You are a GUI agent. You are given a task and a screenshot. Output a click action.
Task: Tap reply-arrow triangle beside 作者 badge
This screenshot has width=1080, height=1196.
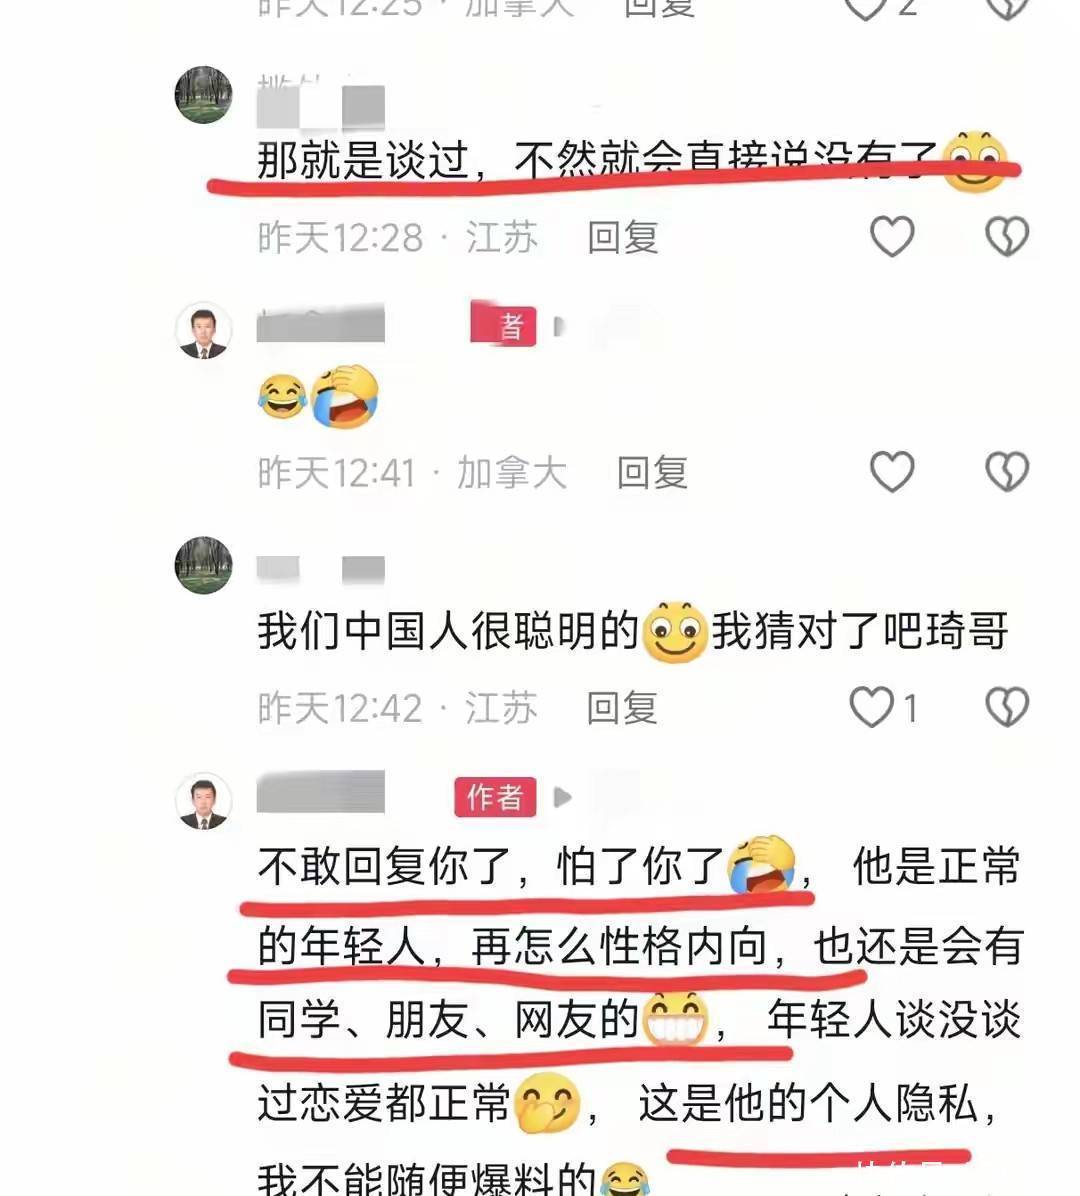pos(563,797)
